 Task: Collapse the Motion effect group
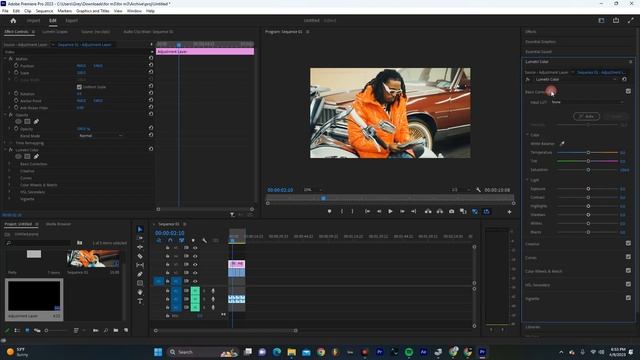5,59
